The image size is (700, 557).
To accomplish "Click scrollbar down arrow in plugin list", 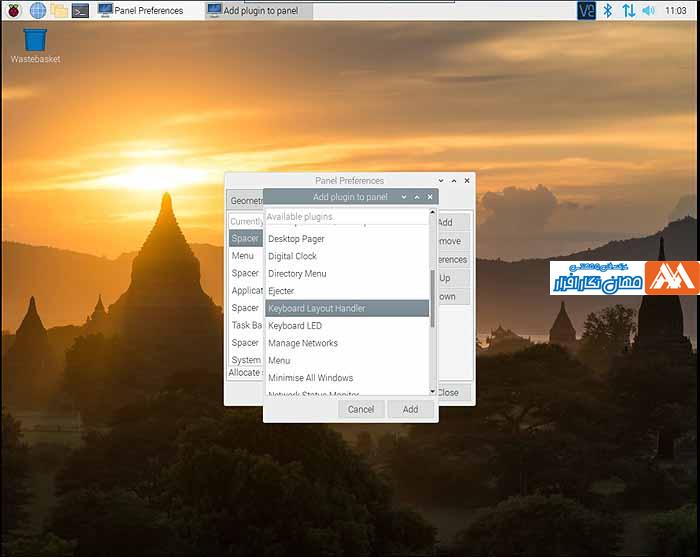I will click(432, 391).
